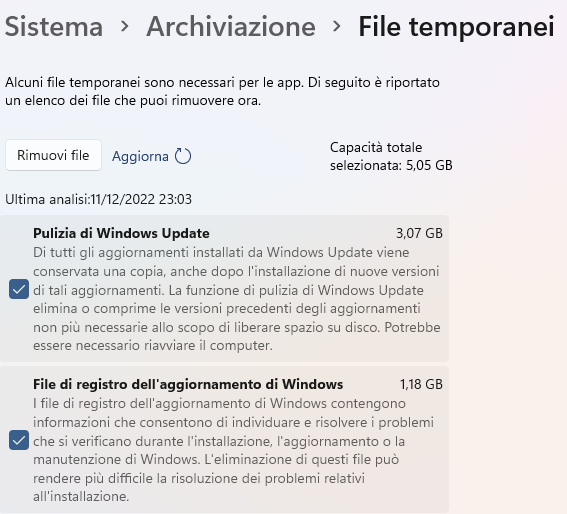This screenshot has height=514, width=567.
Task: Click the Windows Update cleanup description text
Action: [237, 299]
